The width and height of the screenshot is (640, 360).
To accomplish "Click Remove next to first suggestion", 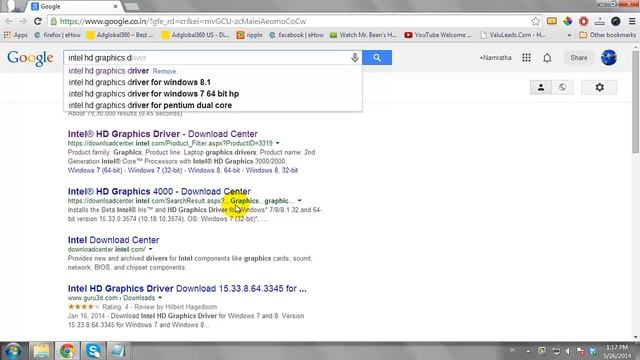I will coord(164,71).
